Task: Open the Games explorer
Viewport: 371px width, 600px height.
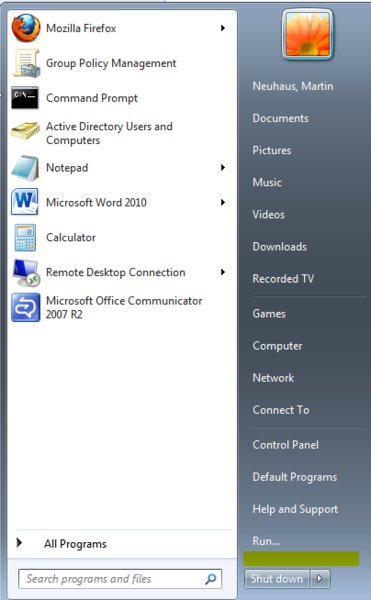Action: pos(269,314)
